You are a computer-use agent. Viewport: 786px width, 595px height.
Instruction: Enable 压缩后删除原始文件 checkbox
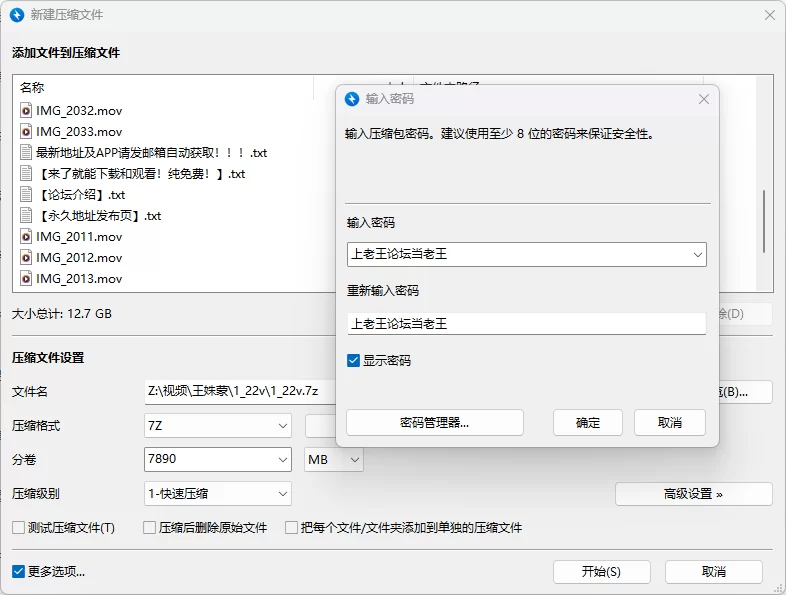coord(150,527)
